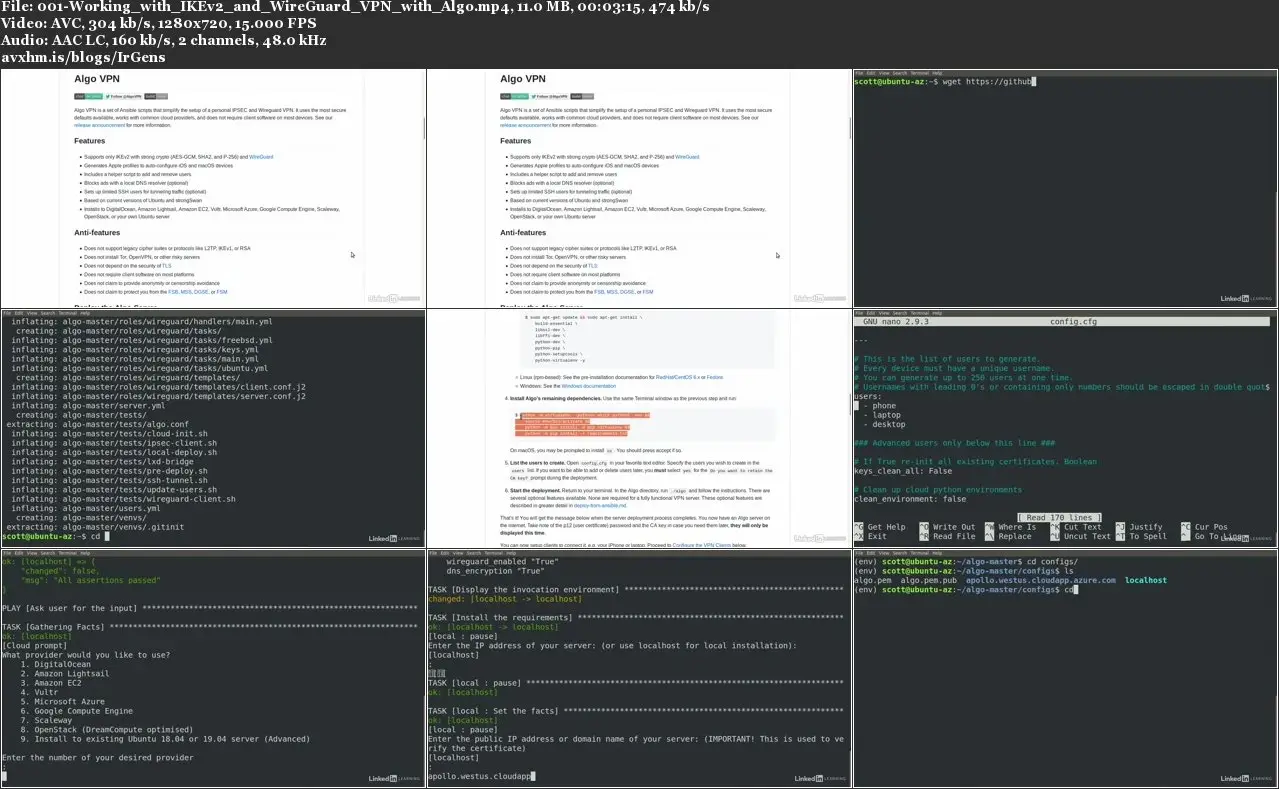Select provider option 5. Microsoft Azure
The image size is (1279, 789).
tap(62, 702)
